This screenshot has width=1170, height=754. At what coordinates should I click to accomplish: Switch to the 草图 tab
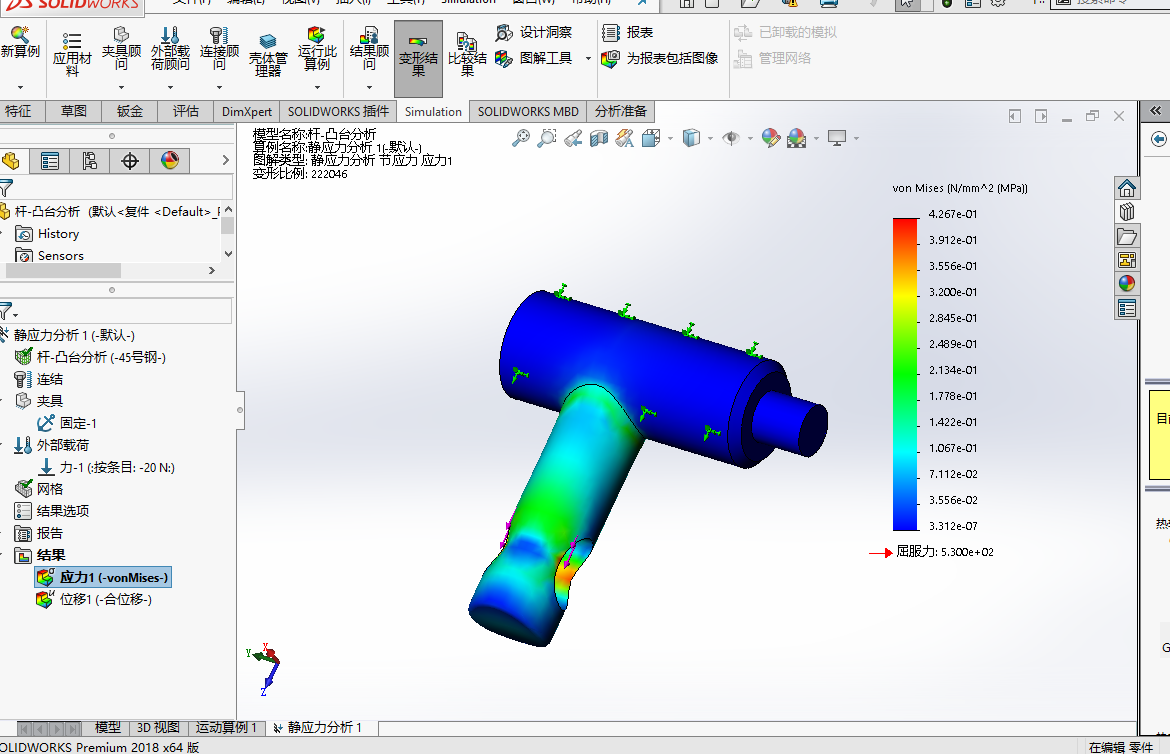[x=74, y=111]
